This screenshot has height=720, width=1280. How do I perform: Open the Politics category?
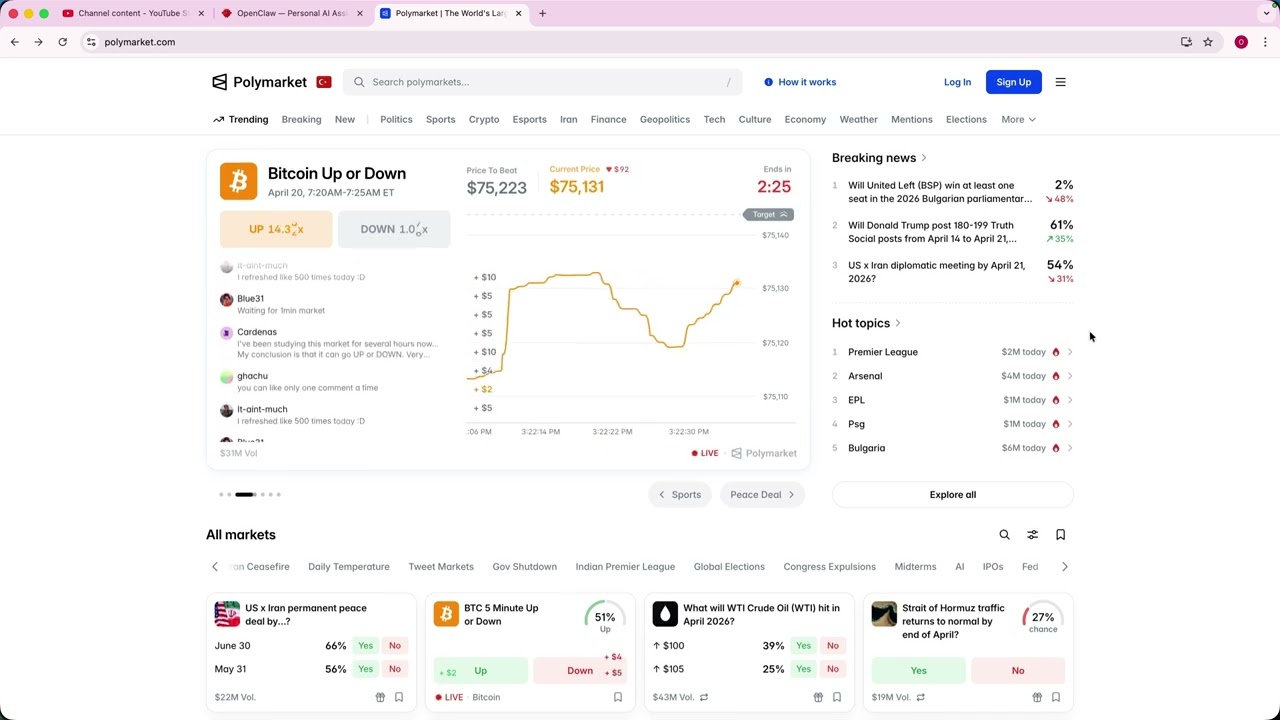pos(396,119)
